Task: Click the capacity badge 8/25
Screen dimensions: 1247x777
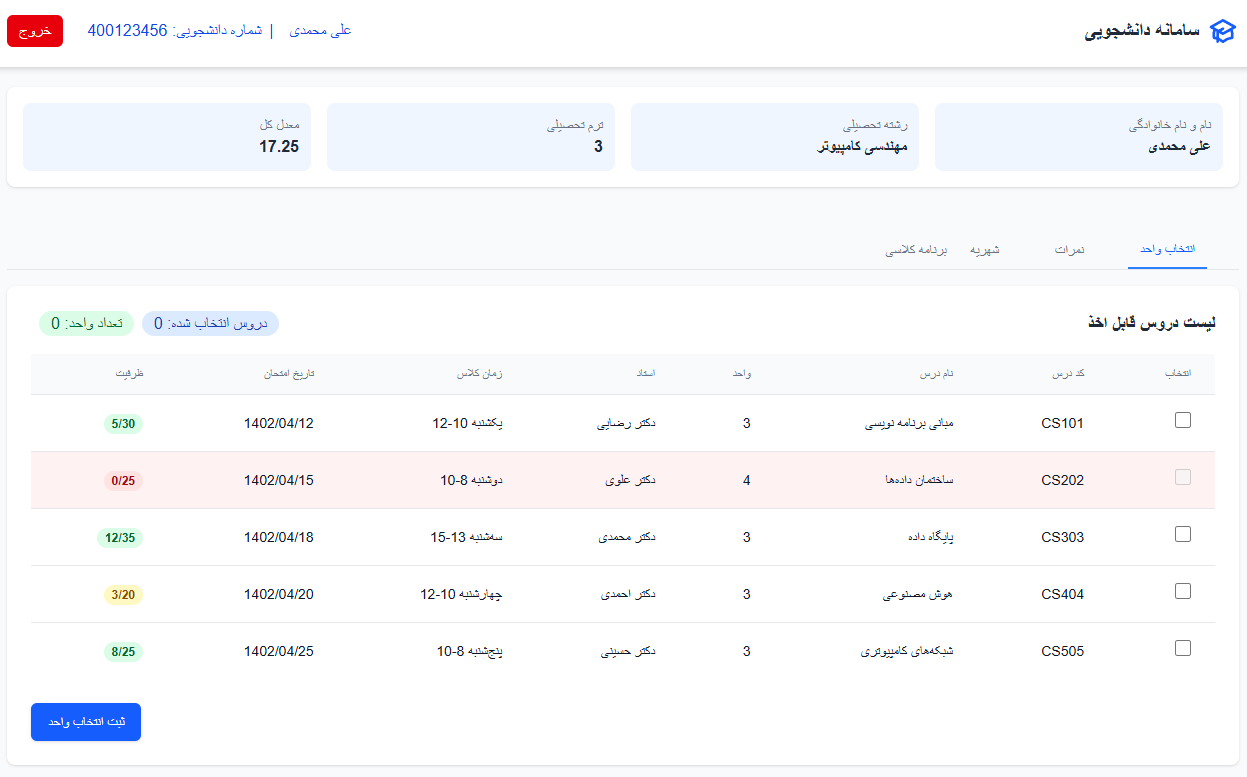Action: (123, 652)
